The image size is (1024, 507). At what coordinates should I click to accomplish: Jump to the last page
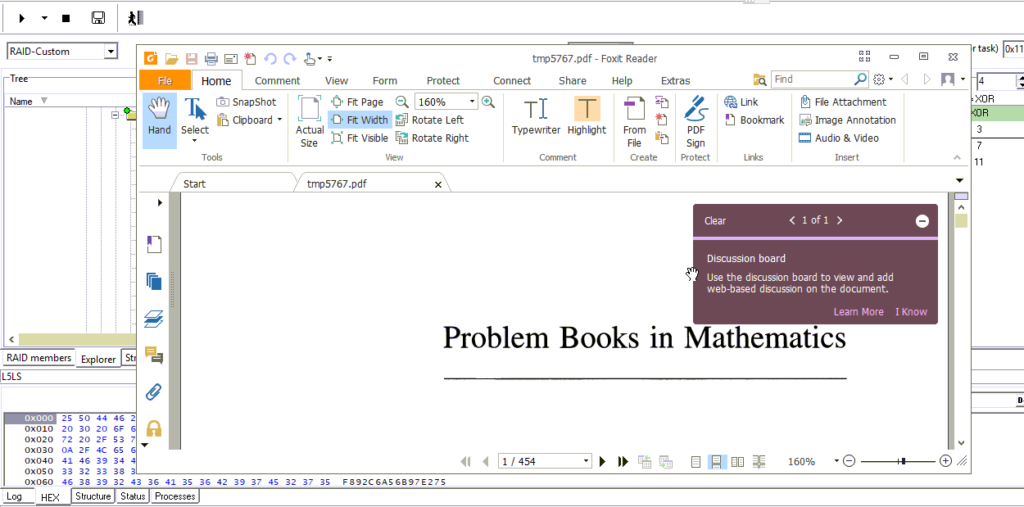623,462
